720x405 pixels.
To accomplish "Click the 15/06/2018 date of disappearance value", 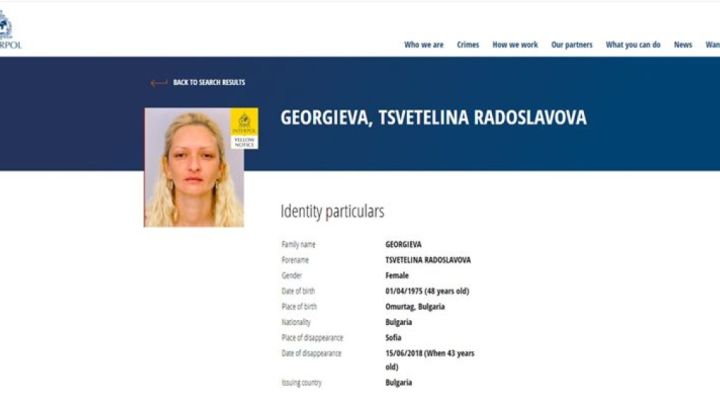I will (430, 360).
